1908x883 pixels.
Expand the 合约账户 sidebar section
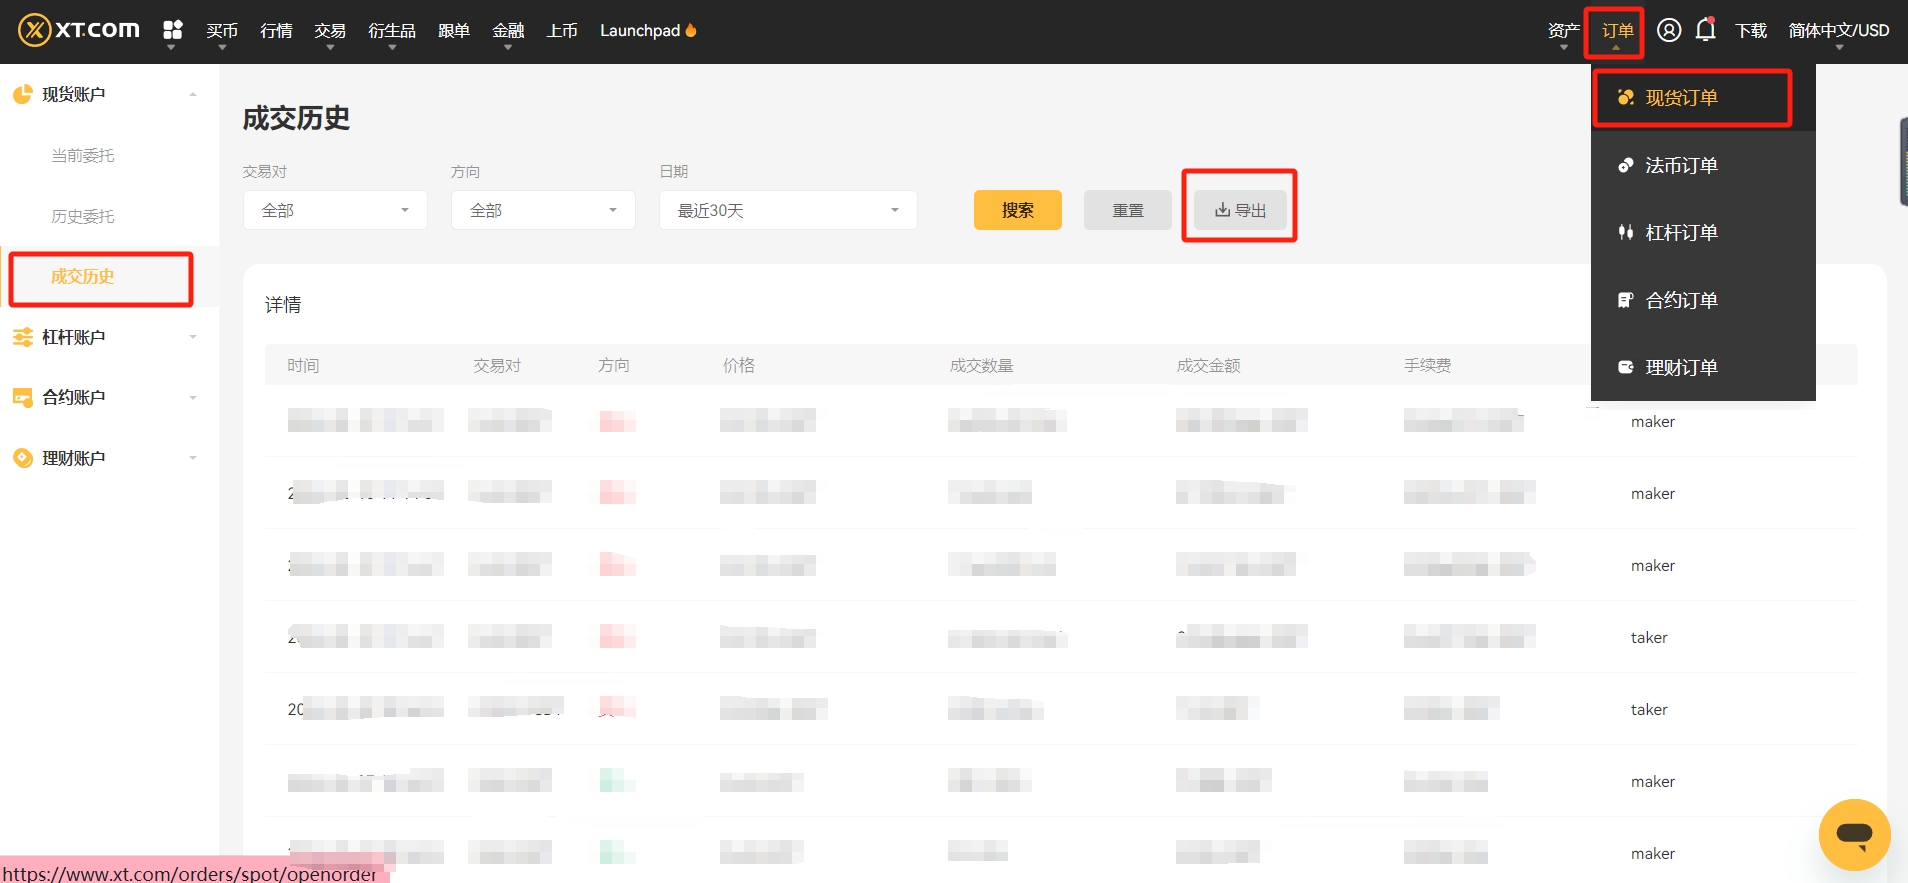click(x=105, y=397)
